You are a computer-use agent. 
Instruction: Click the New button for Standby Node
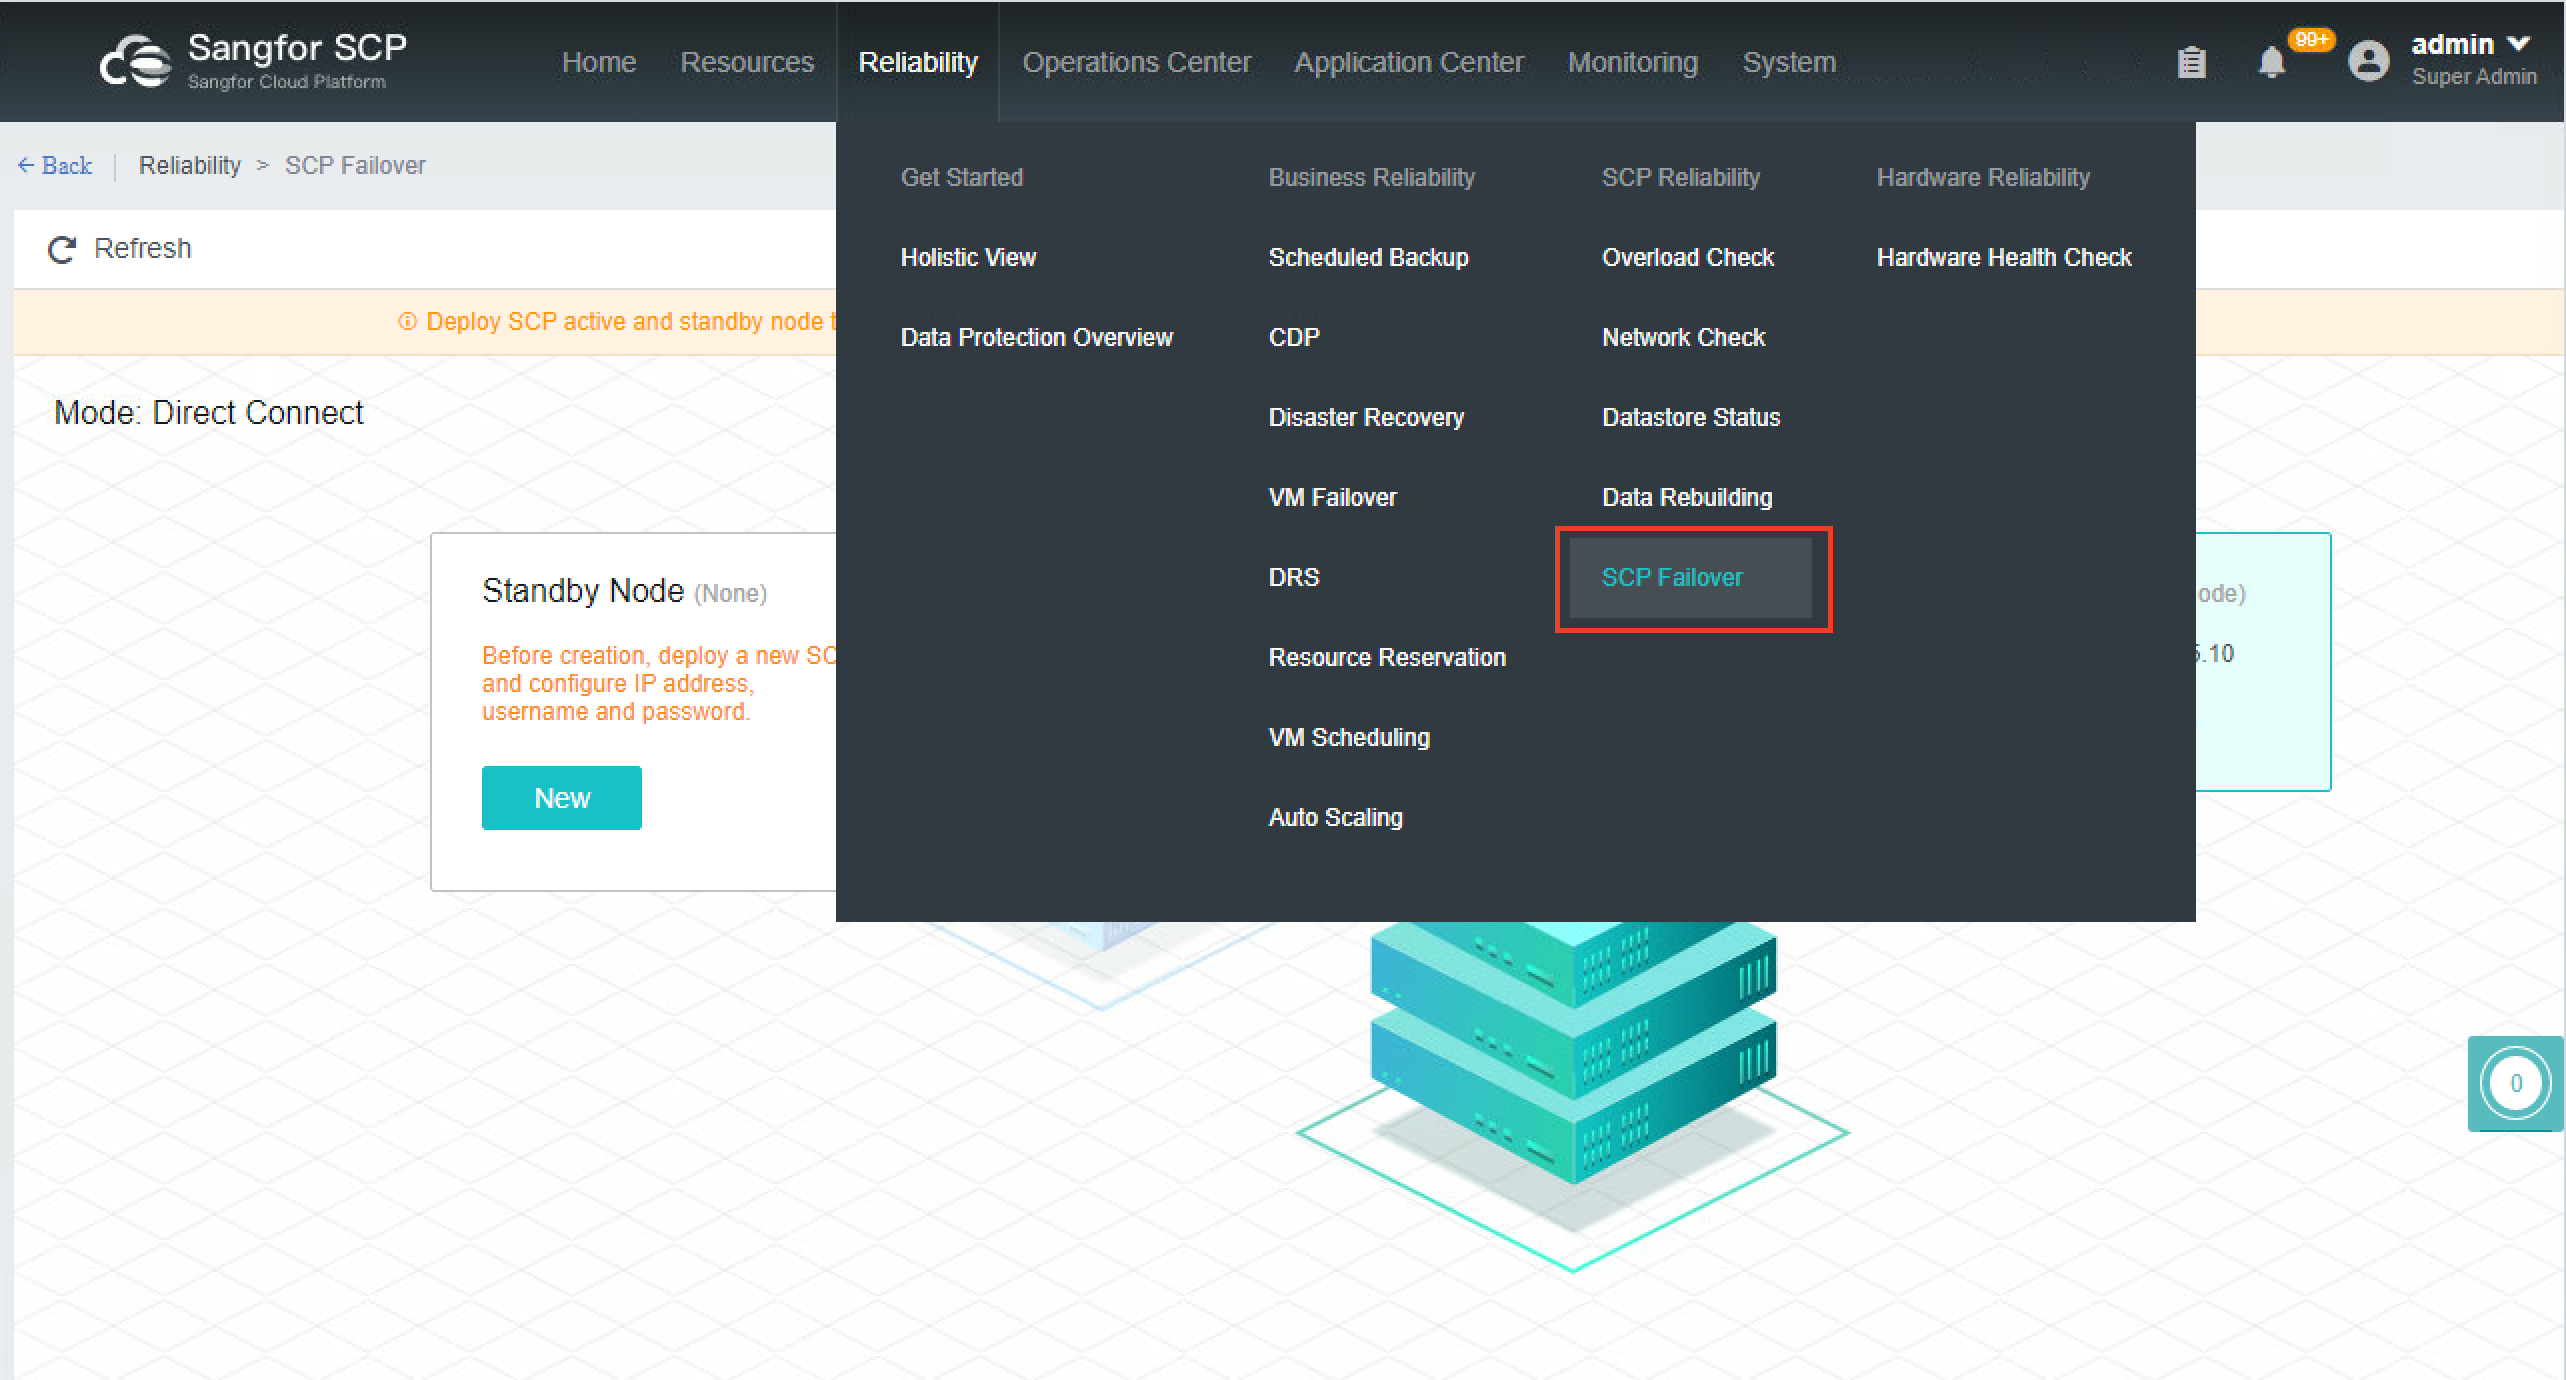coord(561,798)
